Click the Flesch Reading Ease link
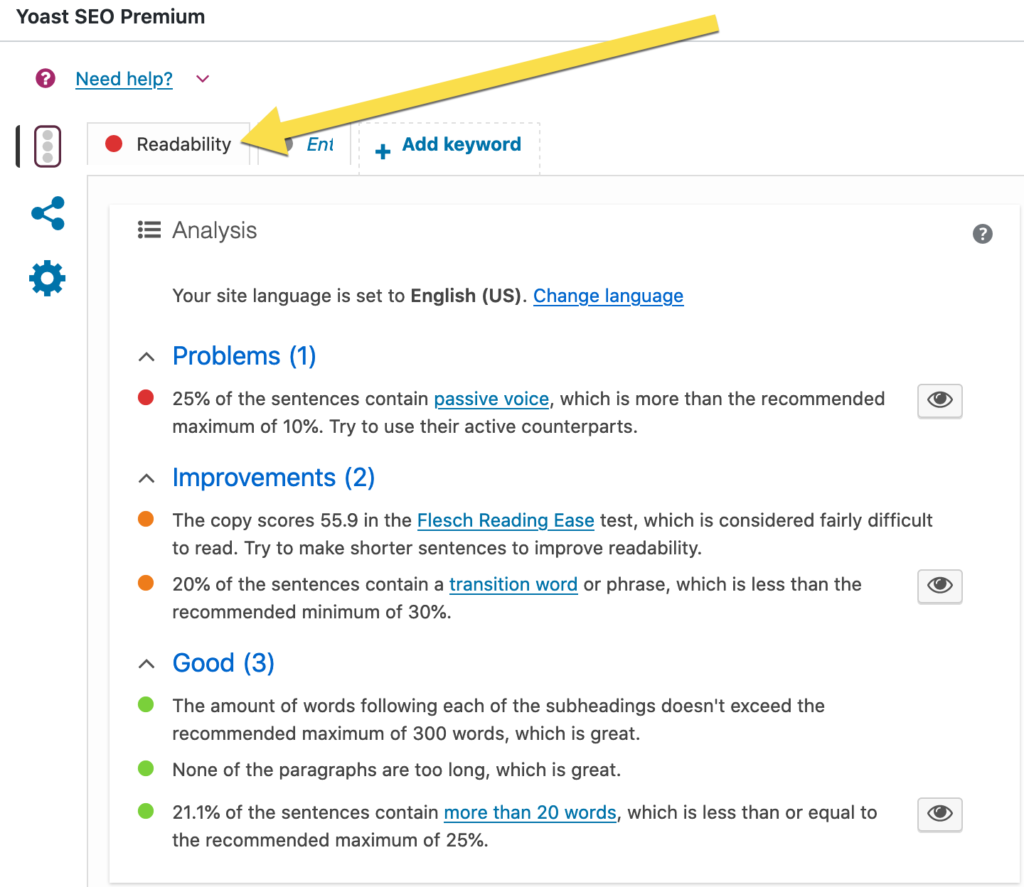1024x887 pixels. click(x=505, y=520)
